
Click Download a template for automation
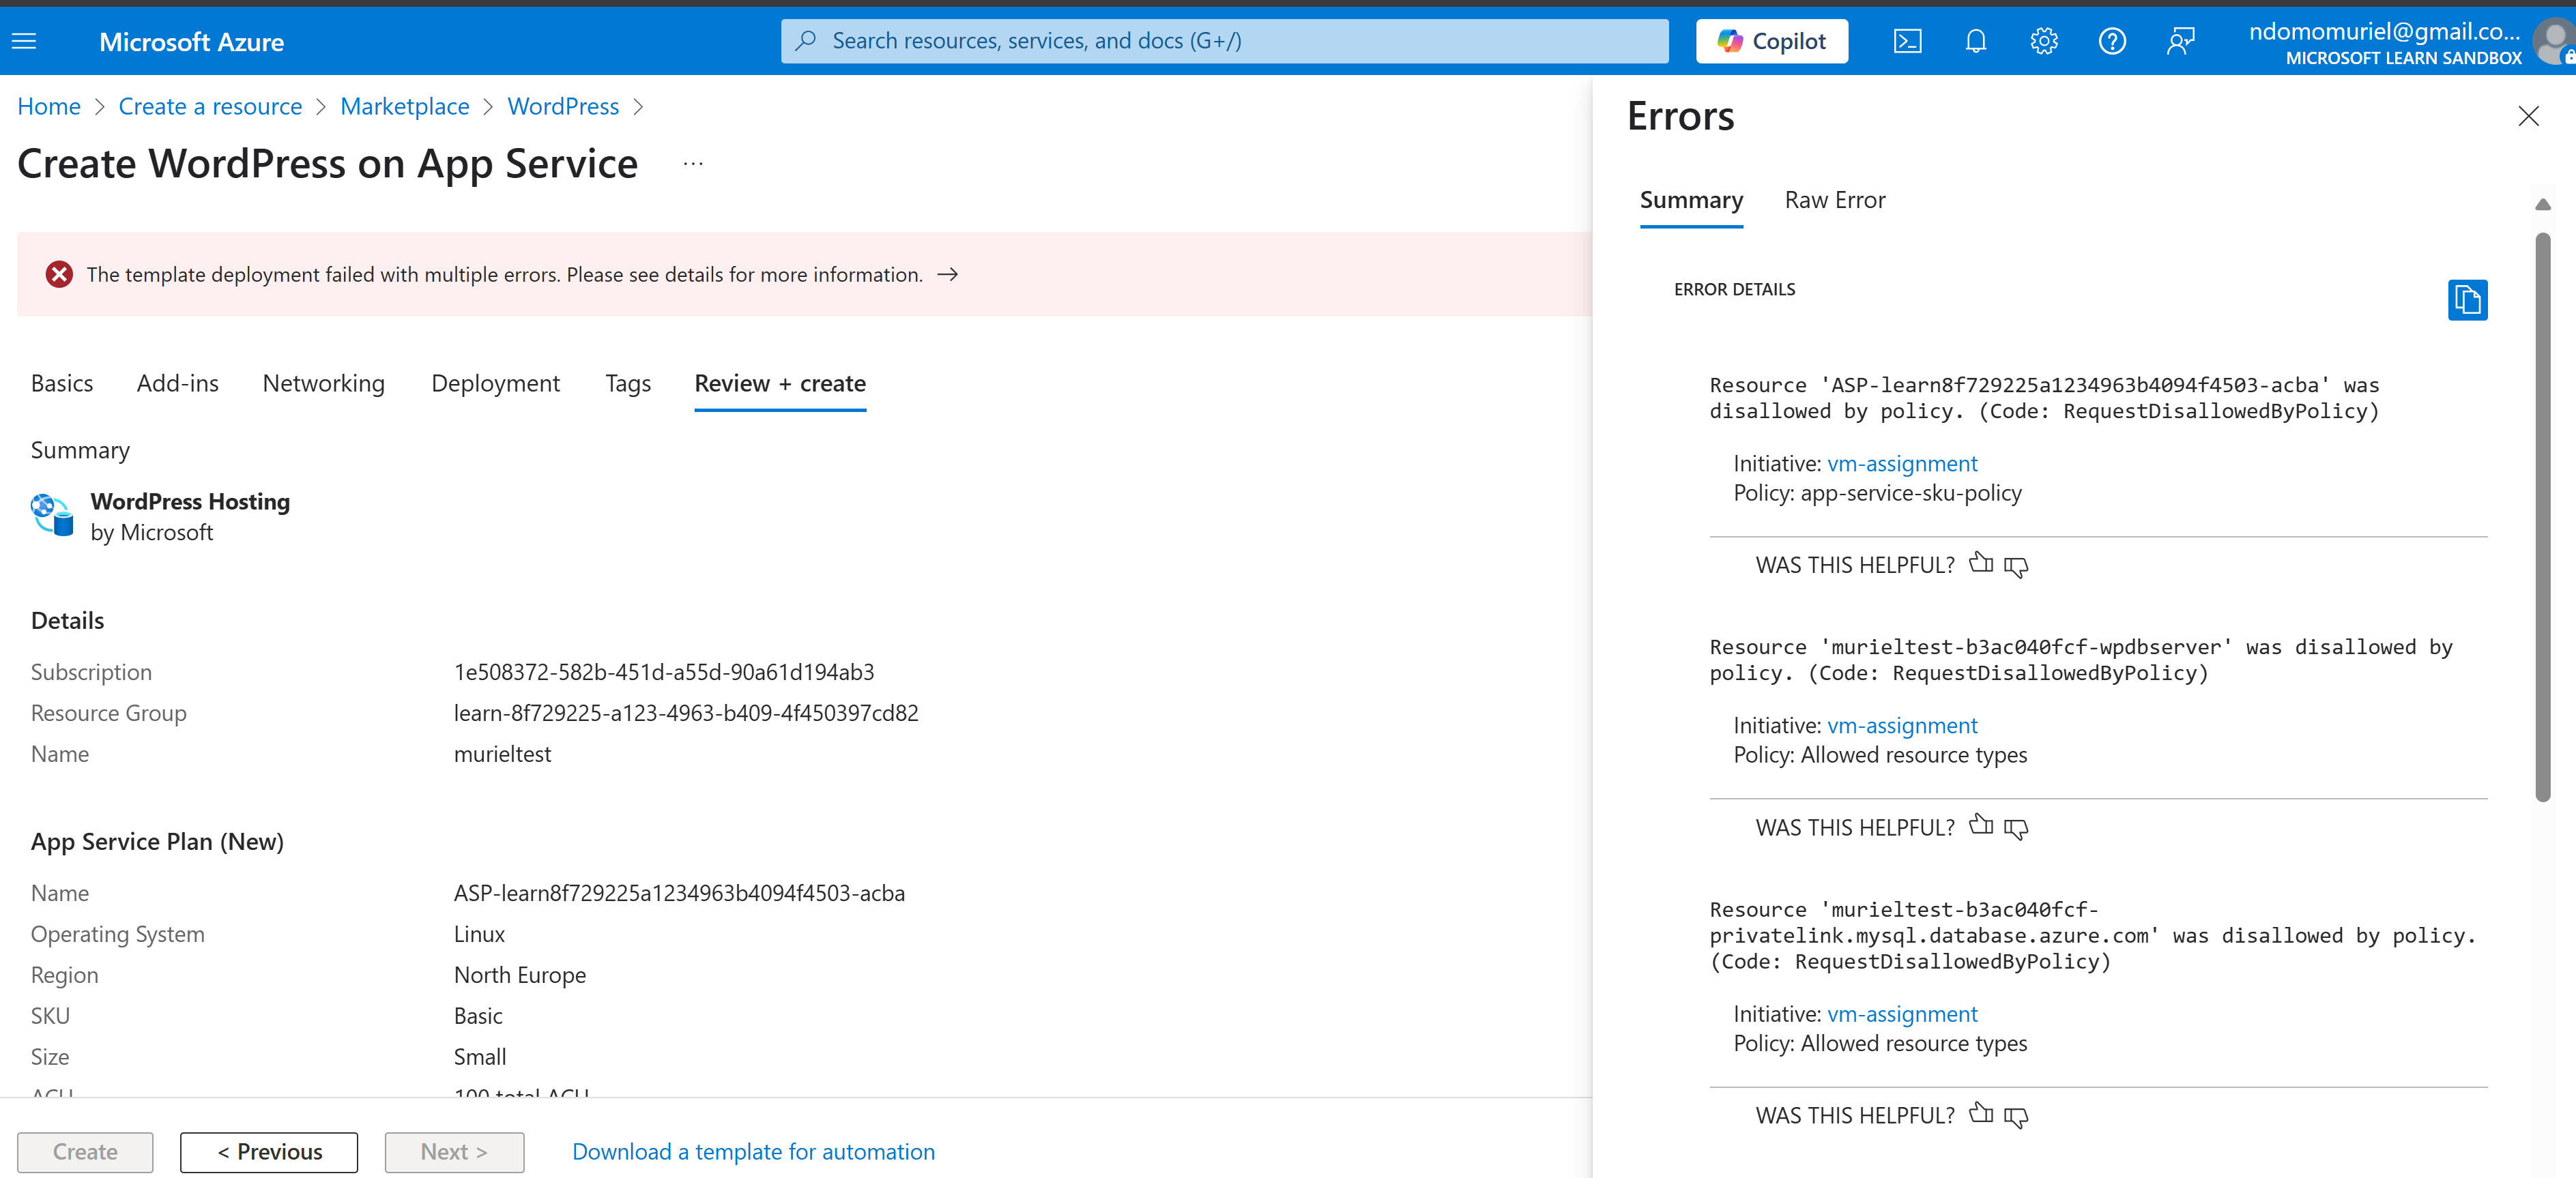753,1152
